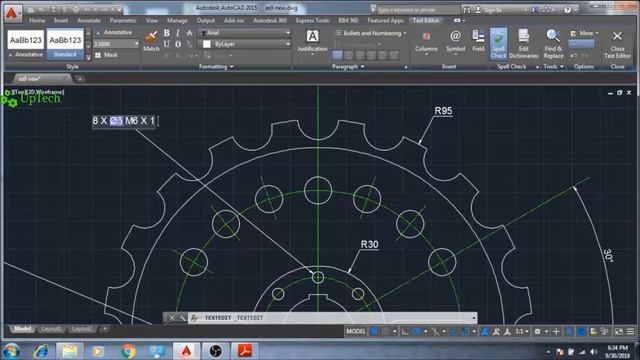The image size is (640, 360).
Task: Open the More options dropdown
Action: (x=584, y=33)
